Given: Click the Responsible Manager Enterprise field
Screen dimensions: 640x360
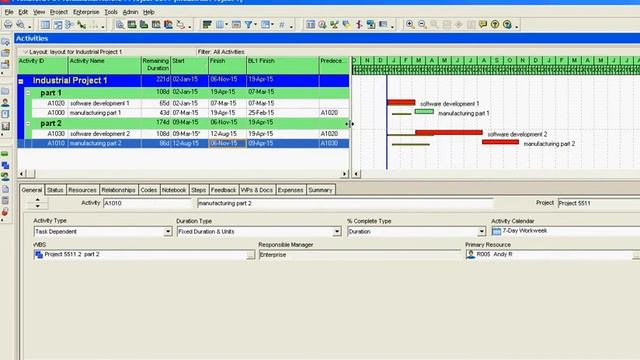Looking at the screenshot, I should tap(359, 255).
